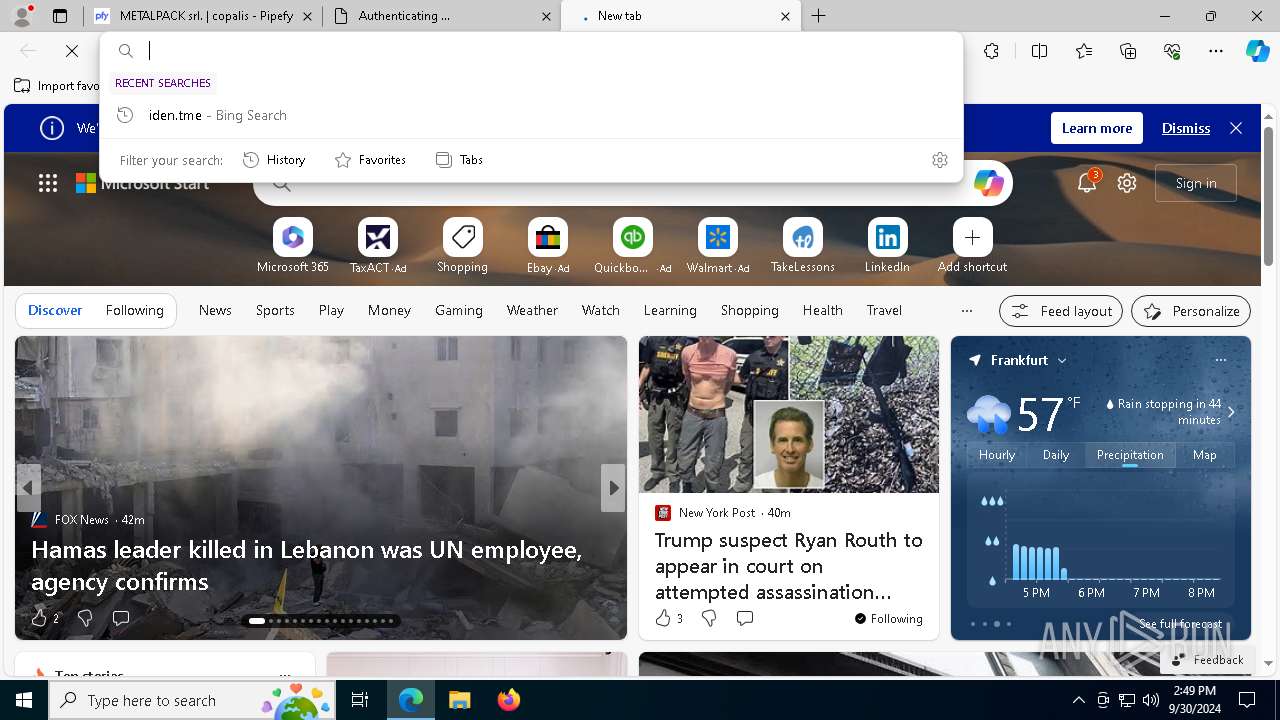Screen dimensions: 1280x720
Task: Open the Precipitation weather tab
Action: (1130, 455)
